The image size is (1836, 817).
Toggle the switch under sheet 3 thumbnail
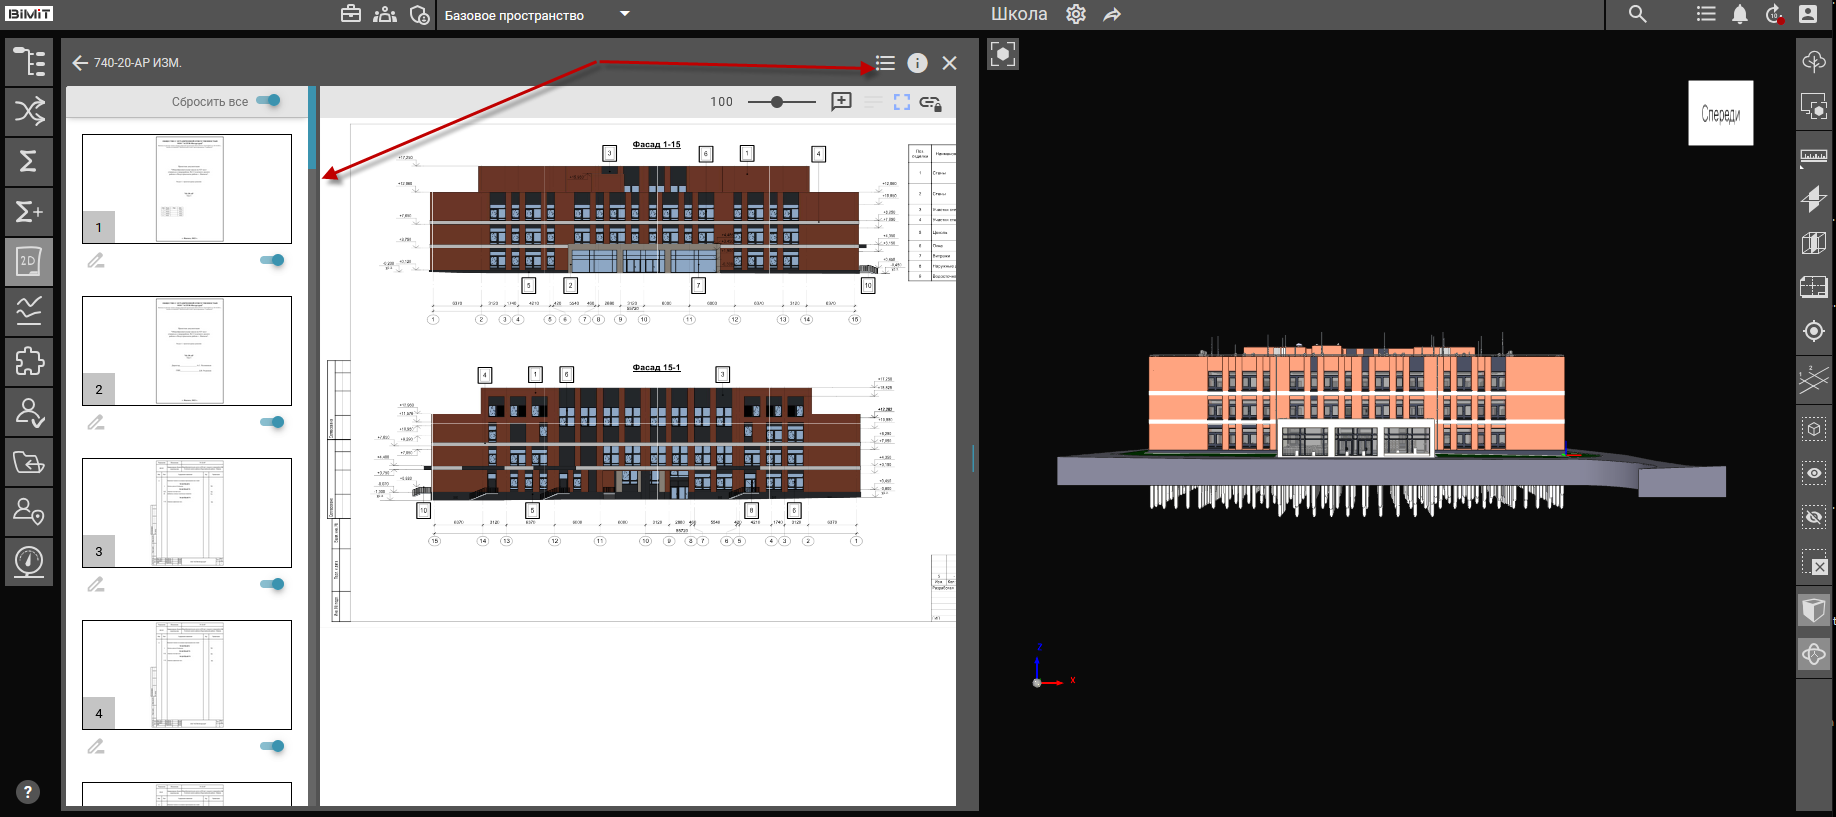click(x=272, y=584)
